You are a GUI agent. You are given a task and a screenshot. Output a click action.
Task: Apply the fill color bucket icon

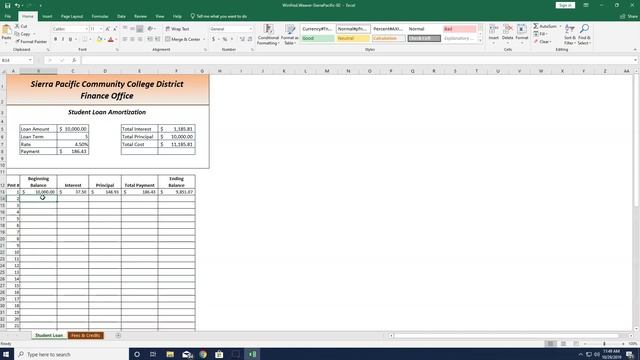99,39
